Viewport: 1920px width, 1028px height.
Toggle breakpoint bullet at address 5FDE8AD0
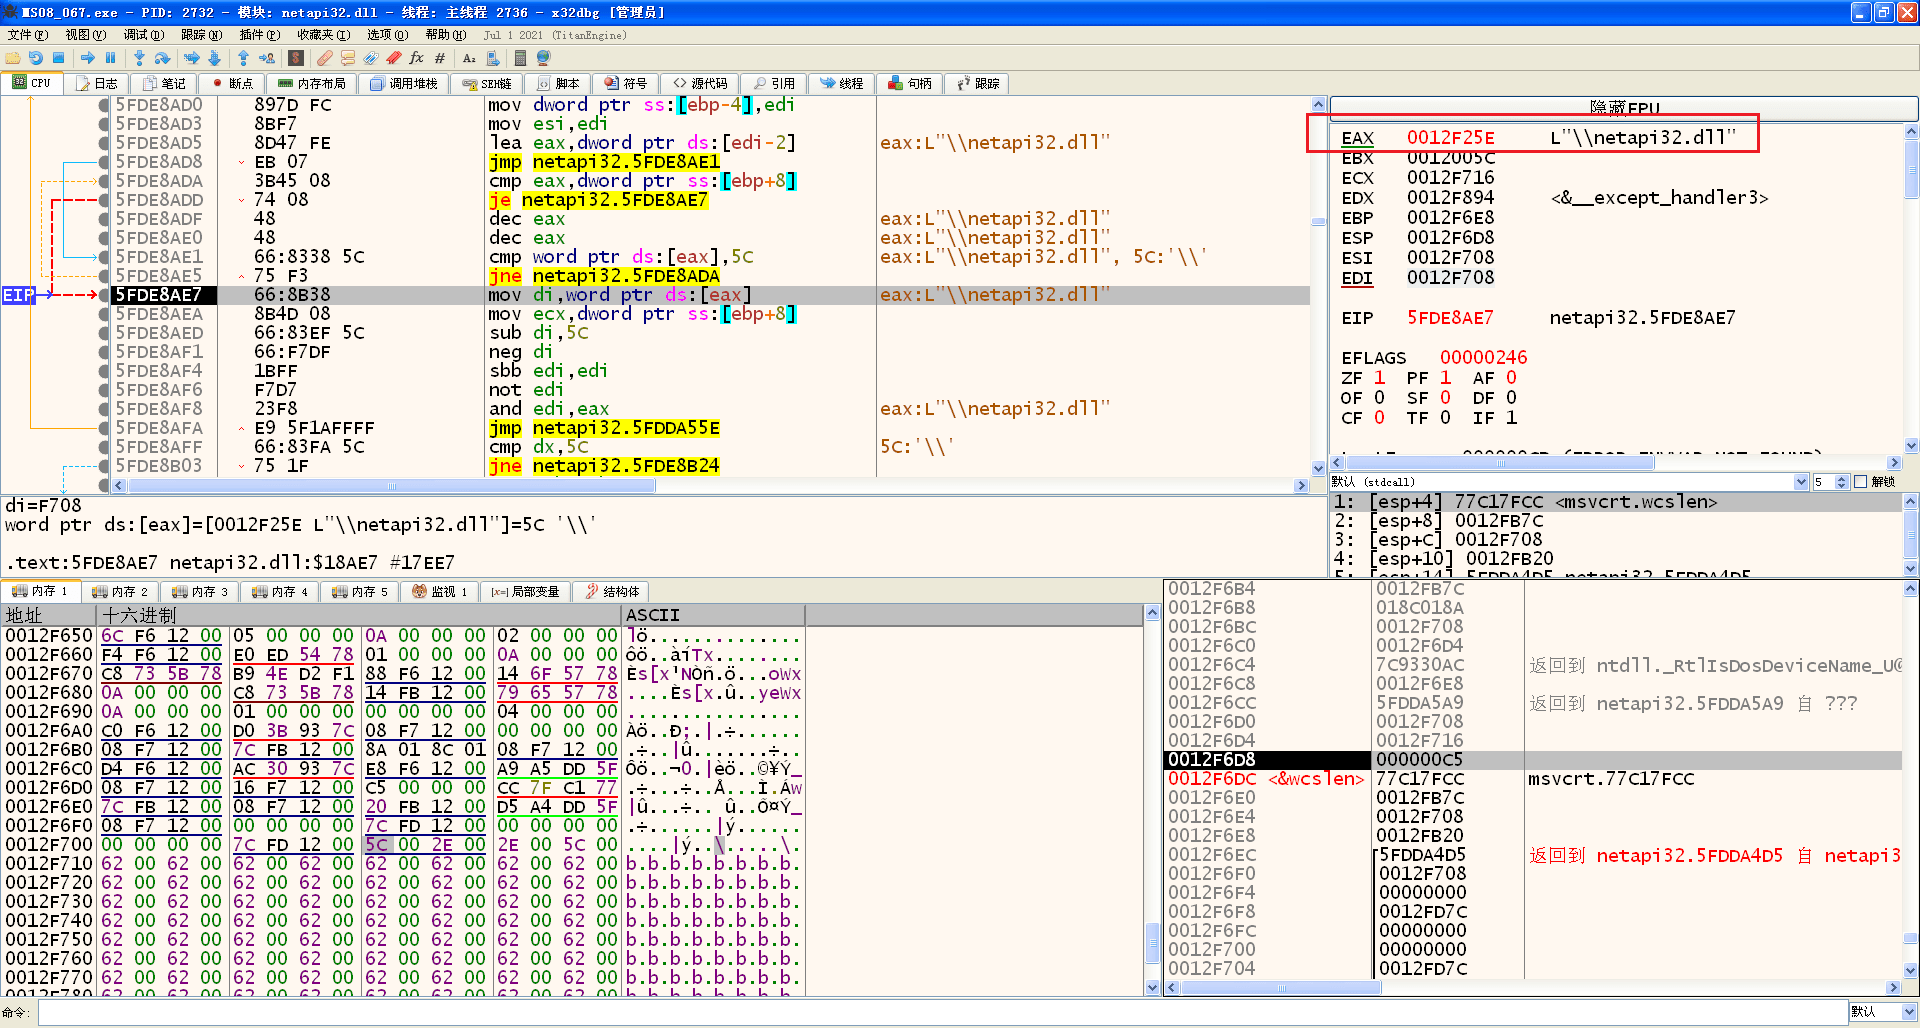point(104,105)
